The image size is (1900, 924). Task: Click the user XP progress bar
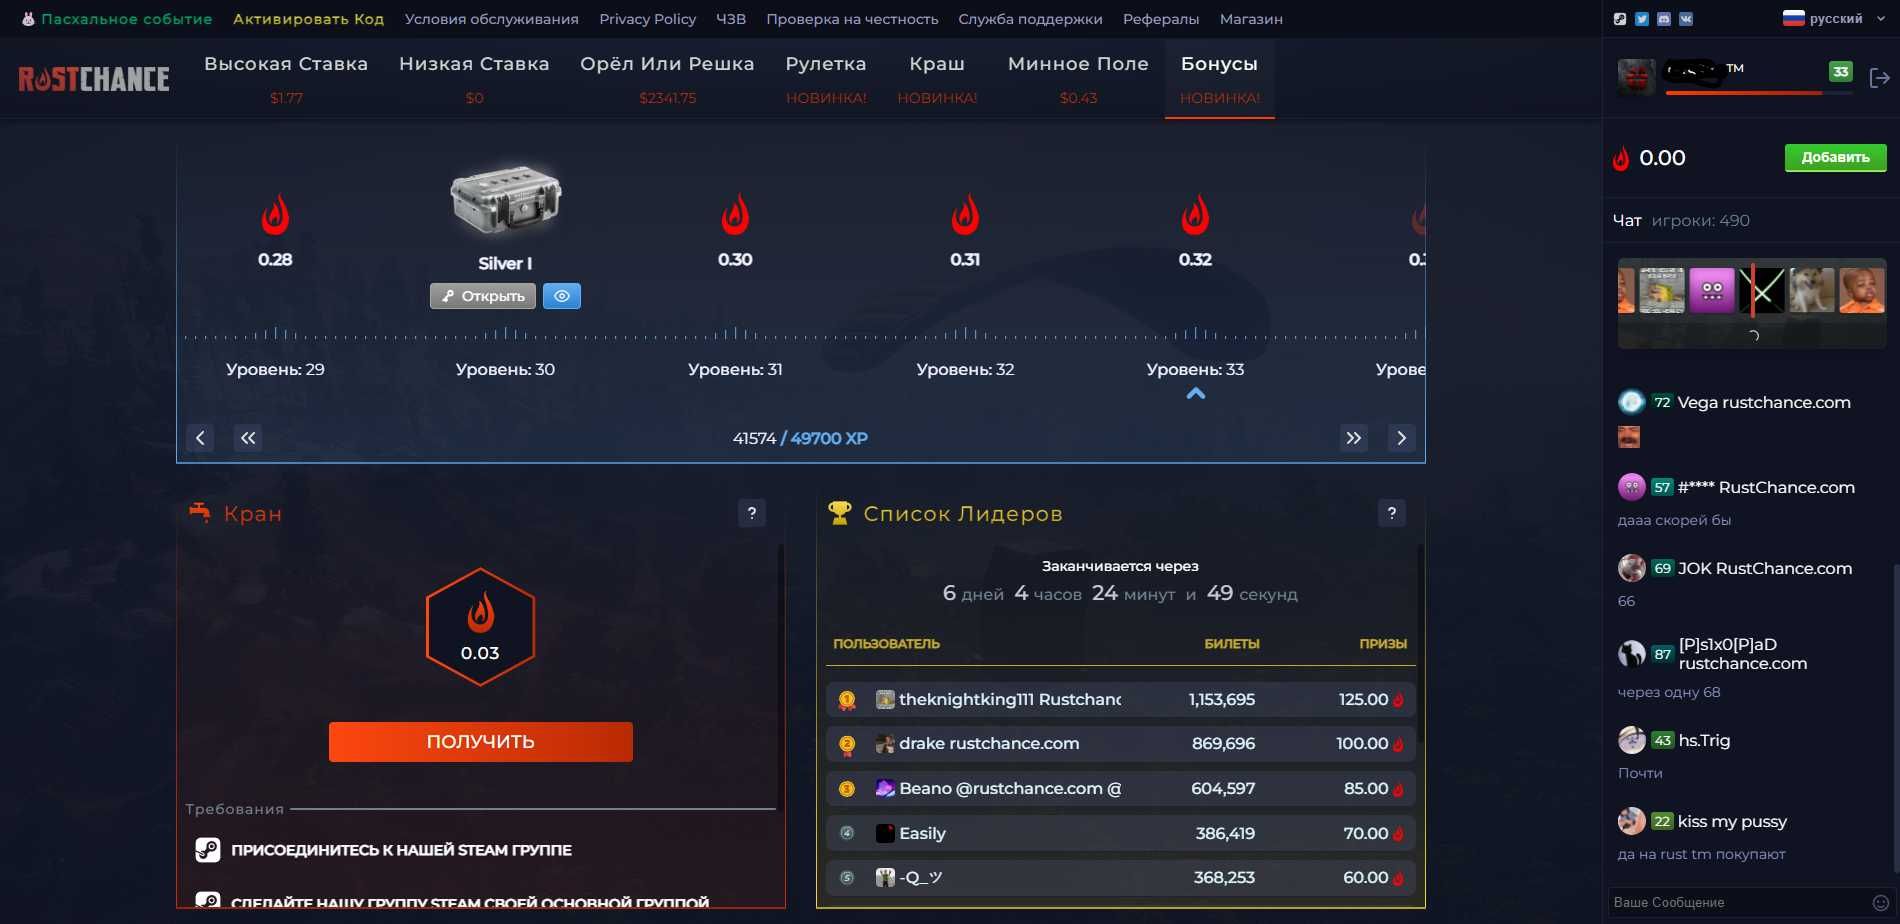click(x=1757, y=93)
